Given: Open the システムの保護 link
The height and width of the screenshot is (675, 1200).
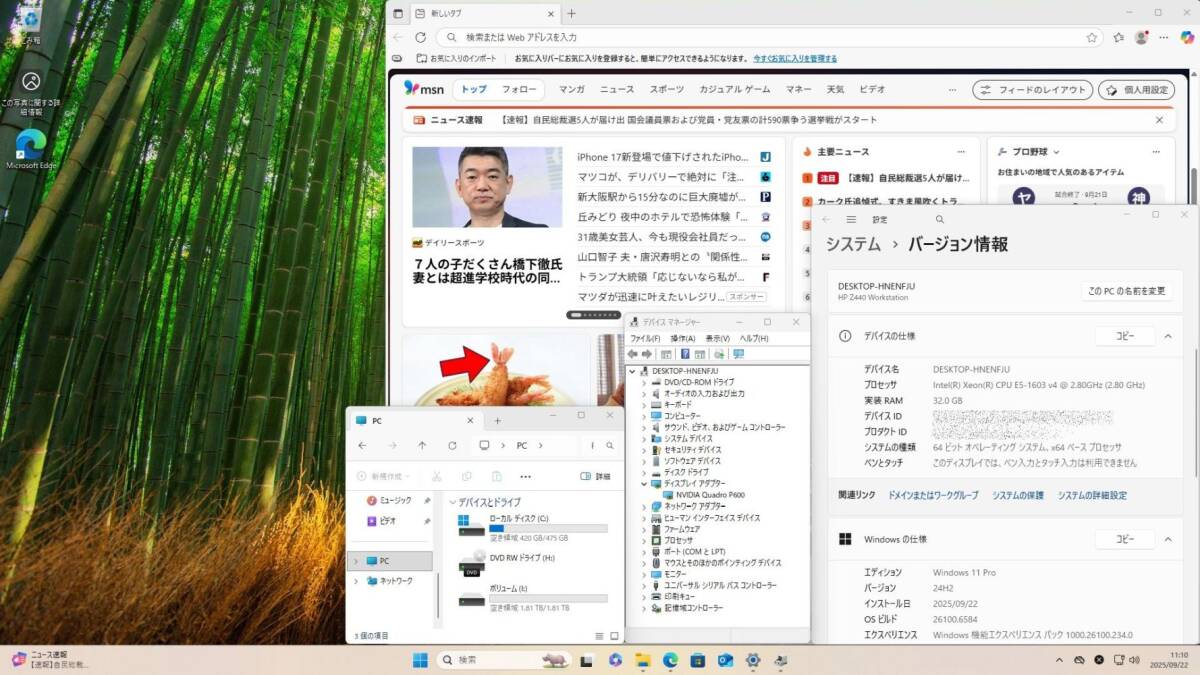Looking at the screenshot, I should click(x=1017, y=495).
